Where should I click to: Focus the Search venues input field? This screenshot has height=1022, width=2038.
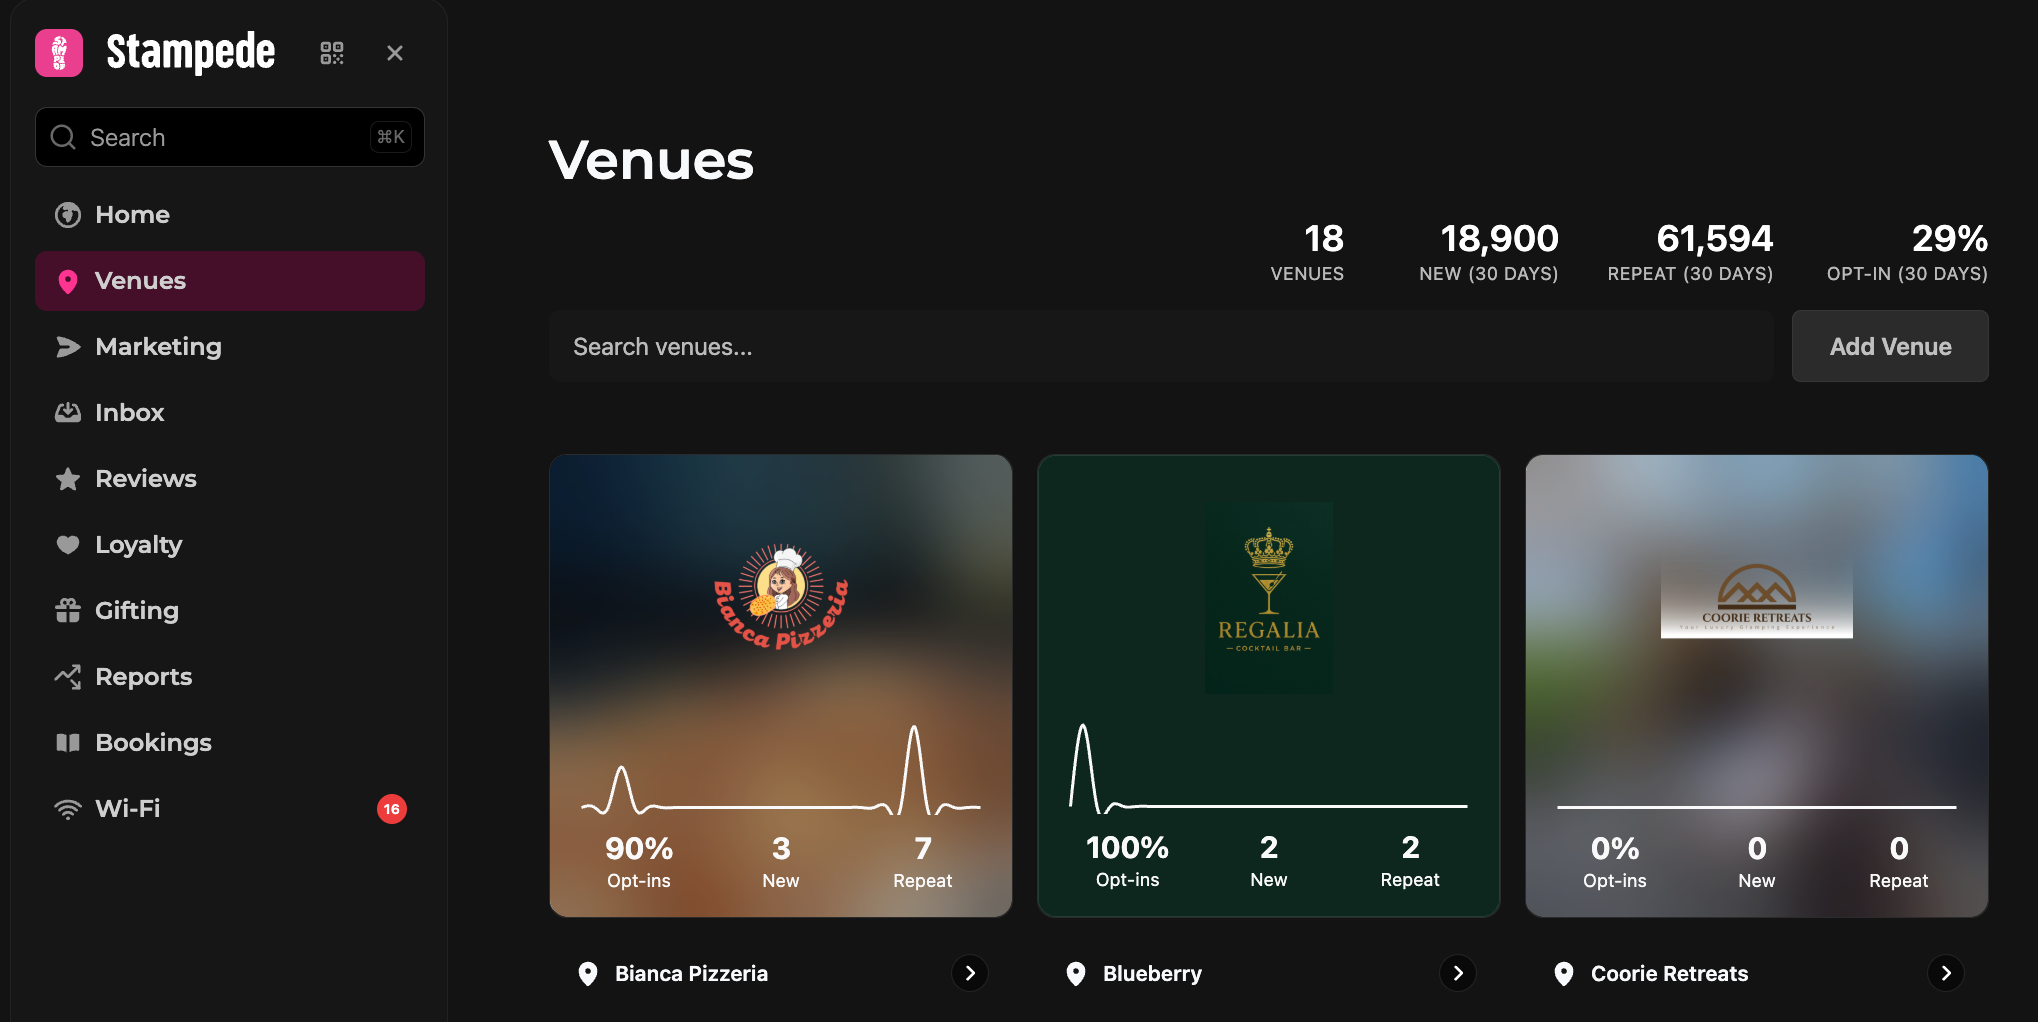pyautogui.click(x=1160, y=347)
